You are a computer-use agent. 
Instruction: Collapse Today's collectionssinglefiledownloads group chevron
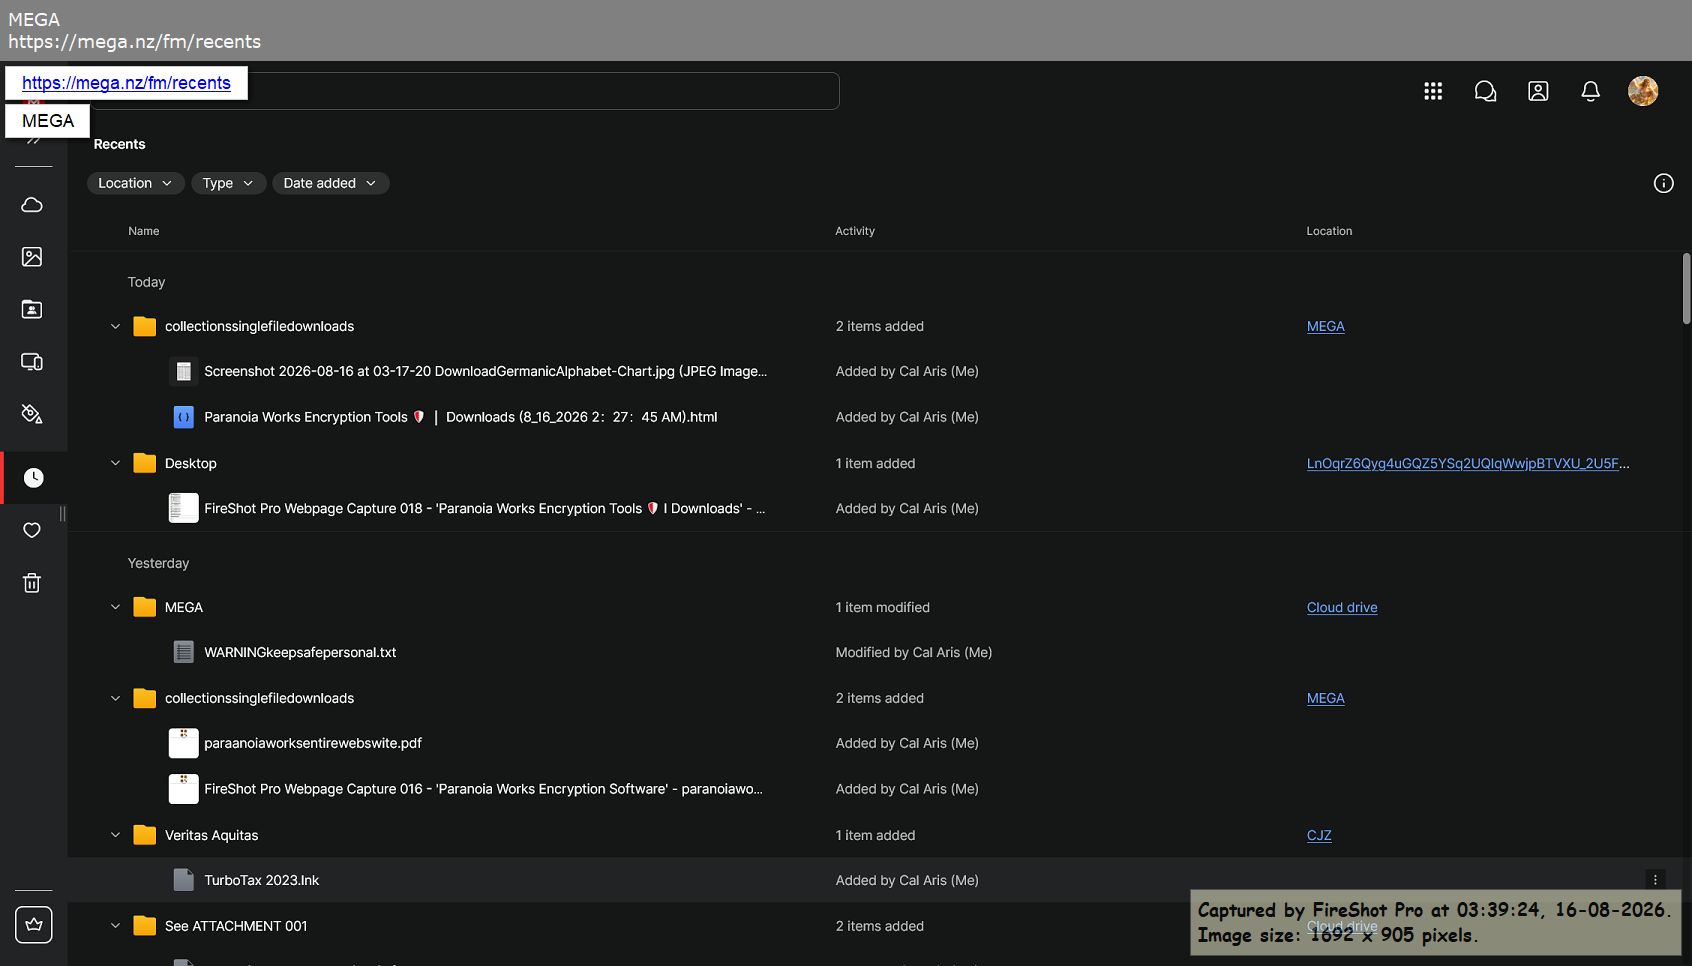click(115, 326)
